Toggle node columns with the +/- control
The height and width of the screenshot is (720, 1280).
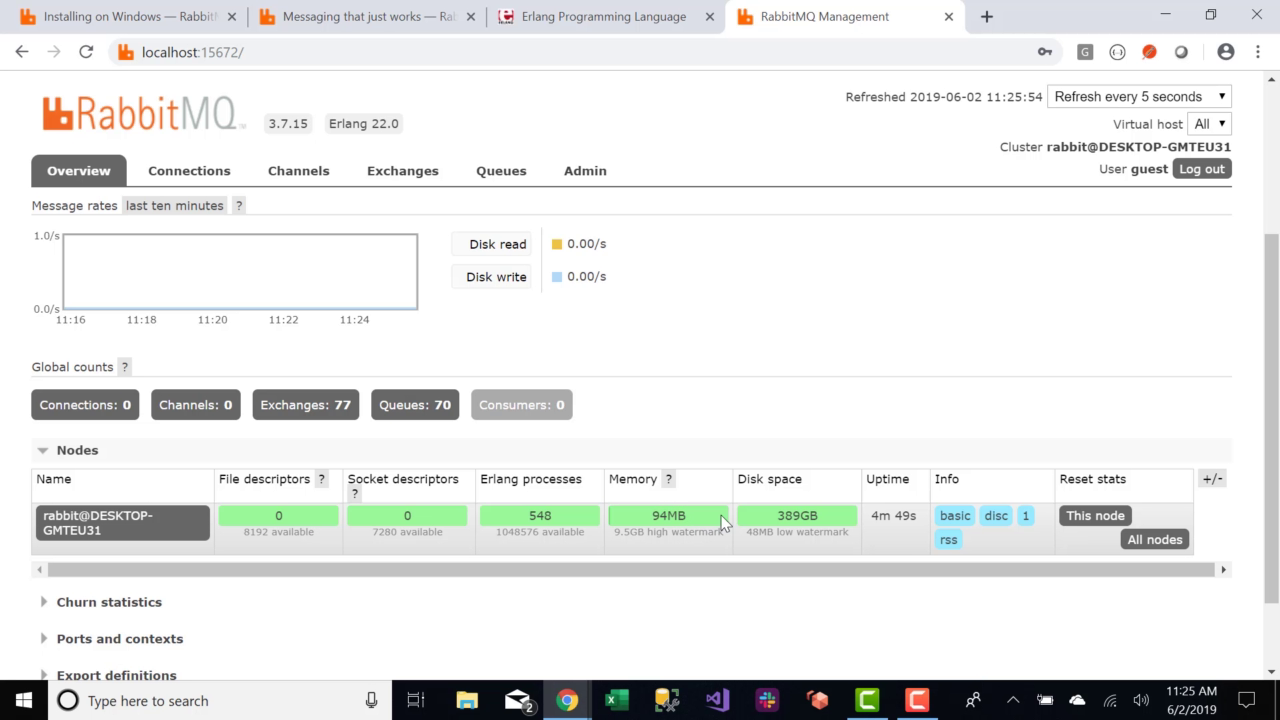click(1212, 479)
